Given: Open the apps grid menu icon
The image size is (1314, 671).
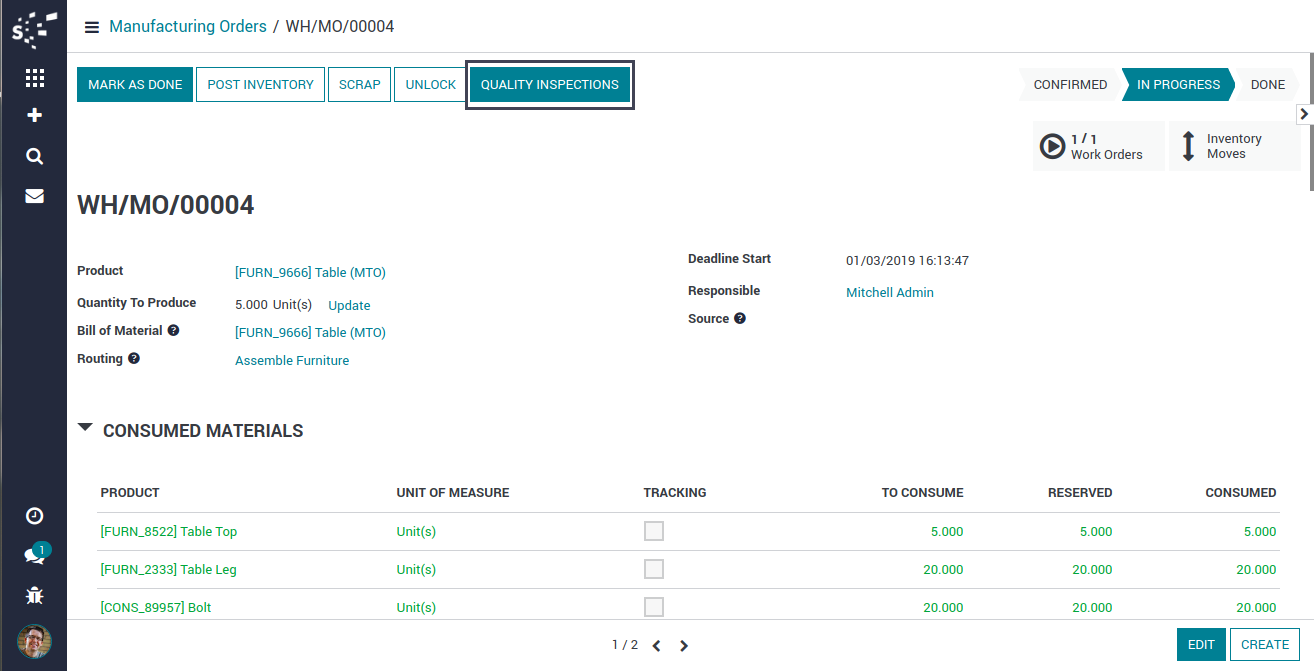Looking at the screenshot, I should pos(34,78).
